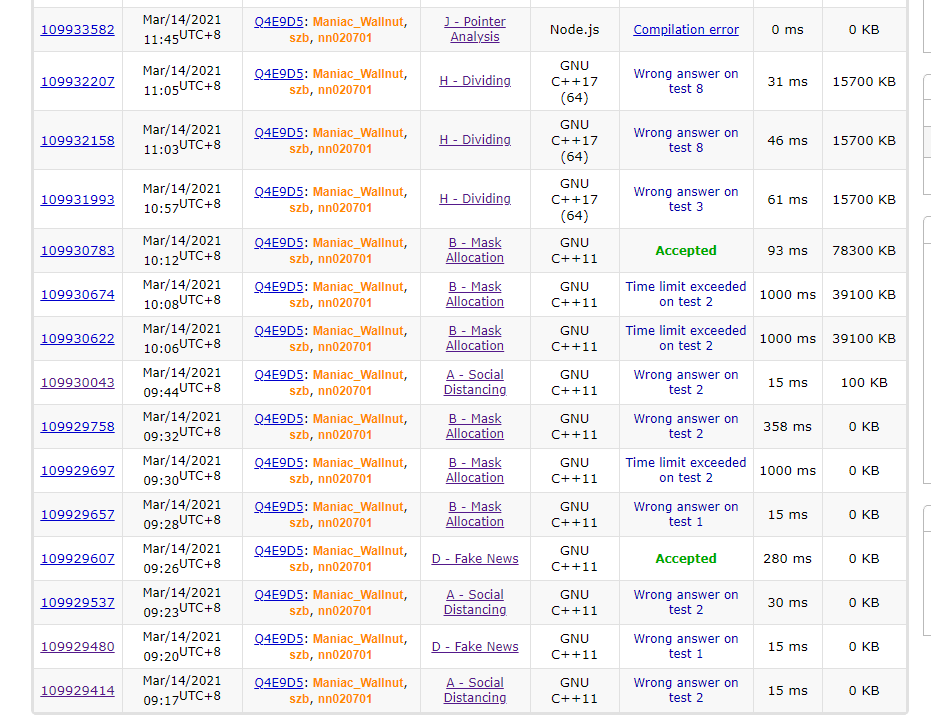Screen dimensions: 931x725
Task: Open submission 109929537
Action: [x=77, y=602]
